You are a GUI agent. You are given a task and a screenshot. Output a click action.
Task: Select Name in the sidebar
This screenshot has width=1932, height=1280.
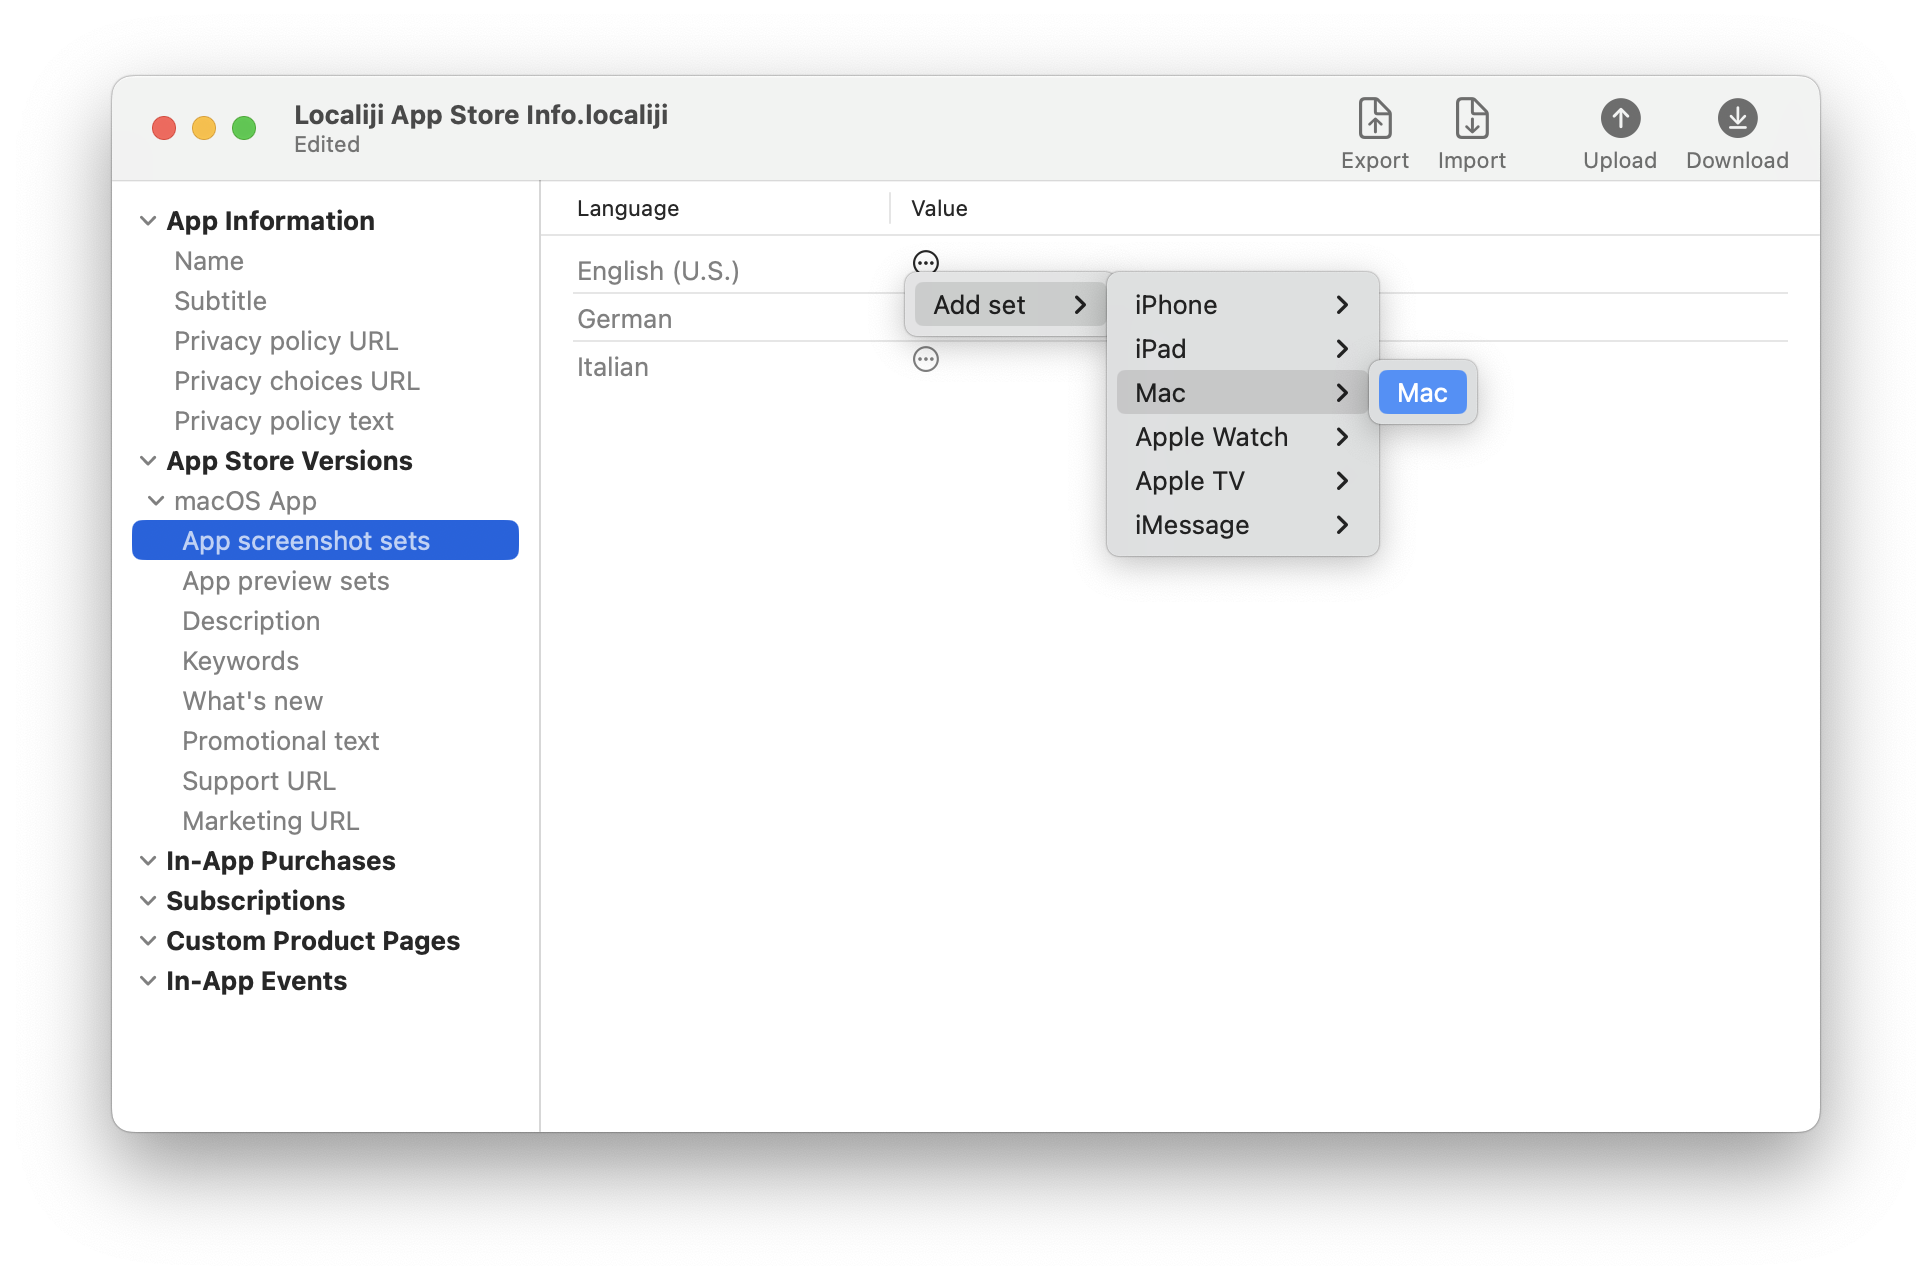coord(209,261)
